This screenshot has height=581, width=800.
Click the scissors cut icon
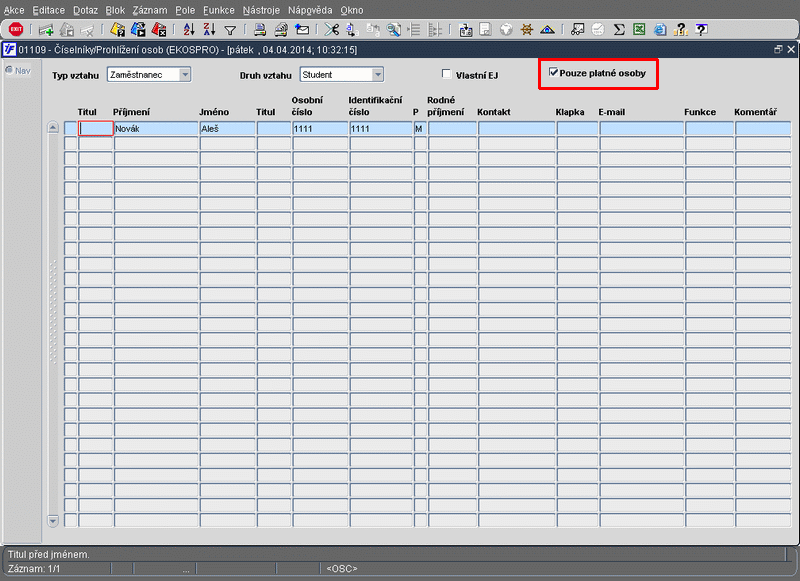(332, 30)
